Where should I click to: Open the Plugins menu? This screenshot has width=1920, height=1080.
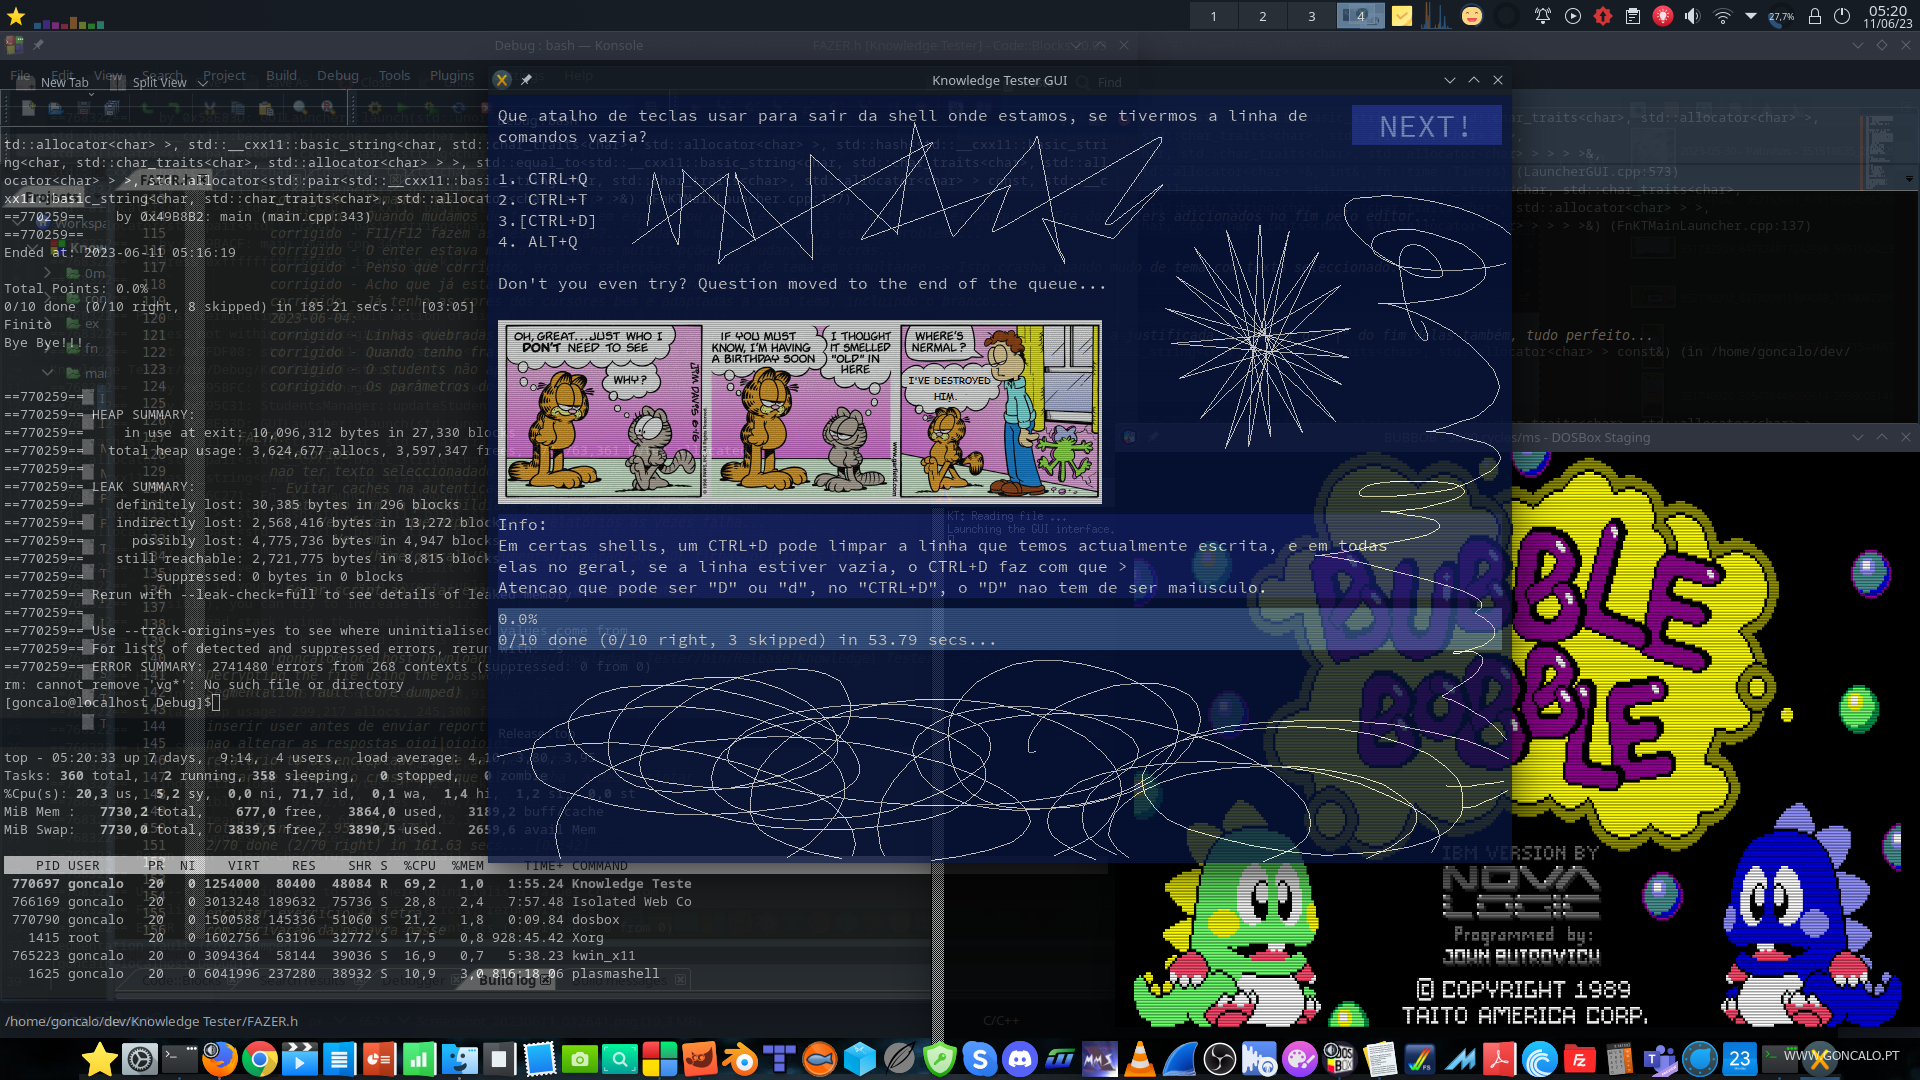[452, 75]
